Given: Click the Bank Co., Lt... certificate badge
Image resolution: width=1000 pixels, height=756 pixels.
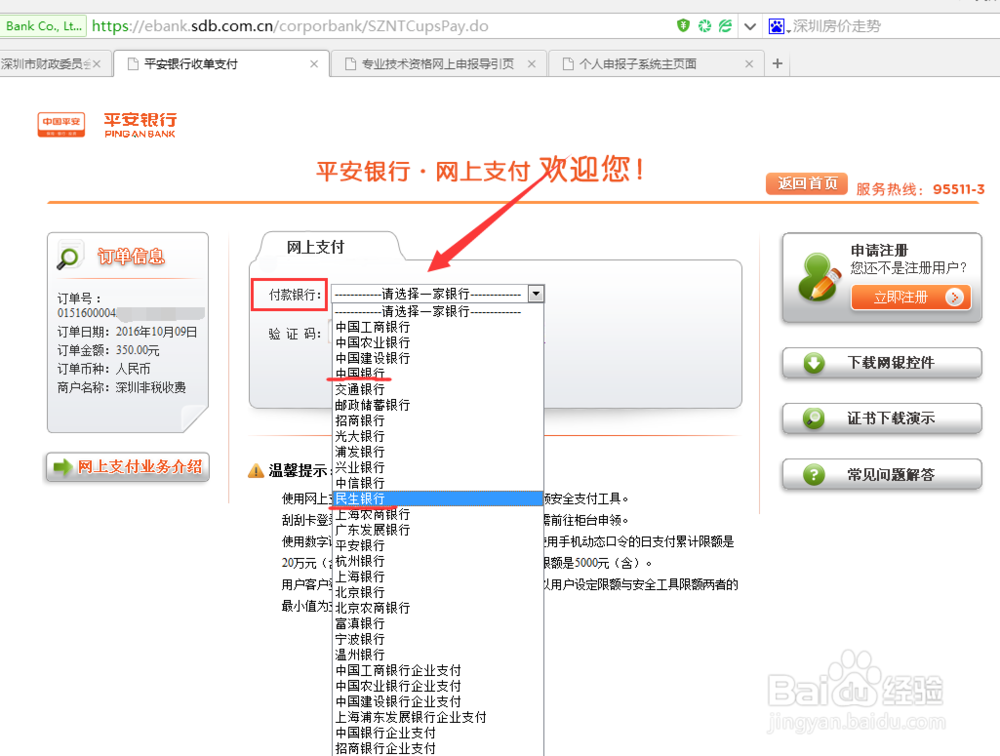Looking at the screenshot, I should pyautogui.click(x=43, y=26).
